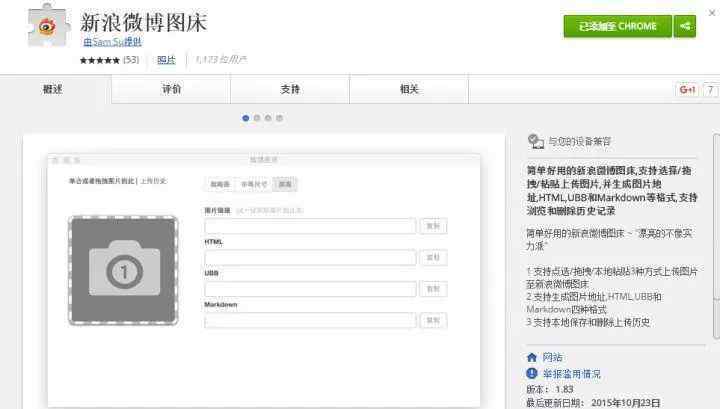Click the extension title 新浪微博图床
This screenshot has height=409, width=720.
[144, 22]
